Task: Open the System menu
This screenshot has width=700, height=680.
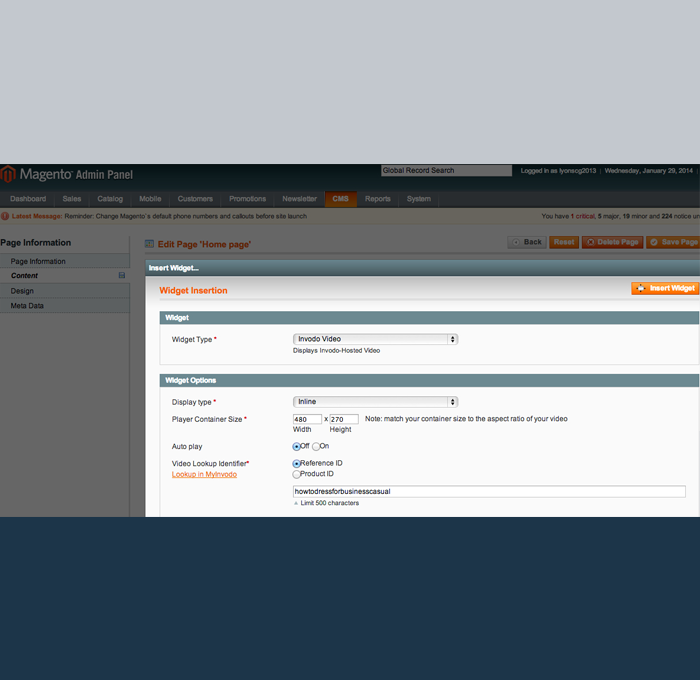Action: (419, 199)
